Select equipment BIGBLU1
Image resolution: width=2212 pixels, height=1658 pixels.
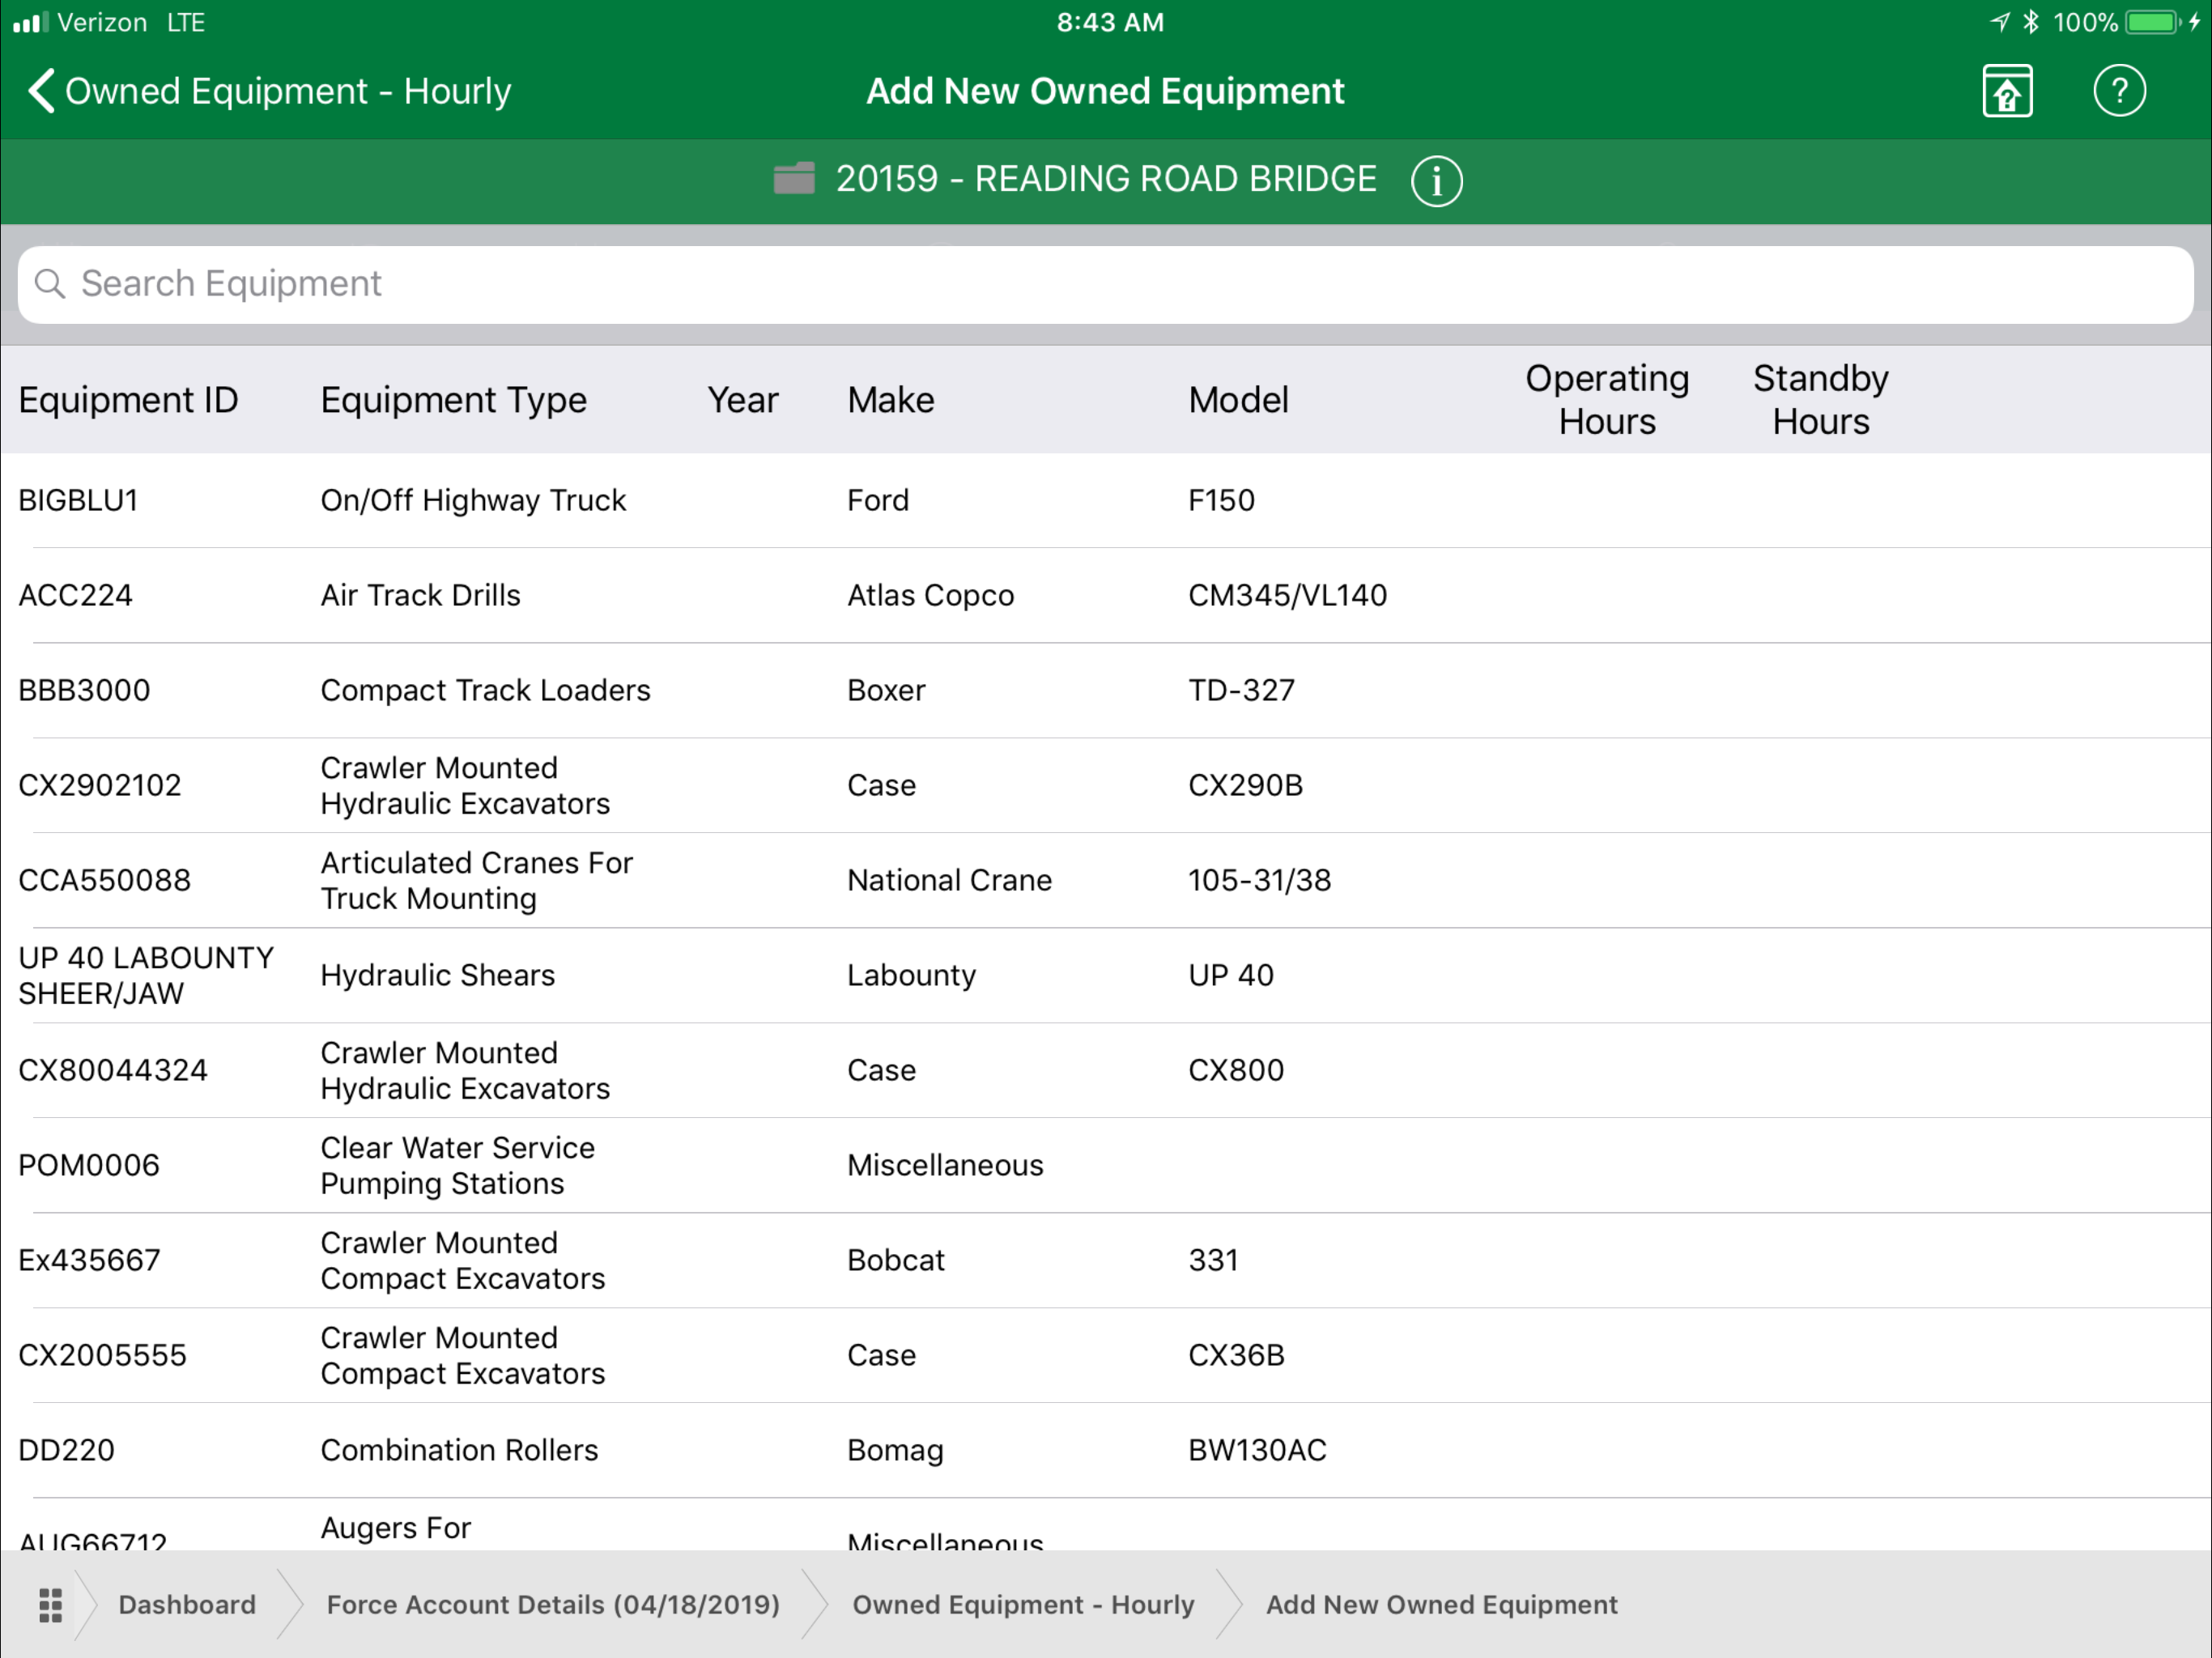pyautogui.click(x=1105, y=500)
